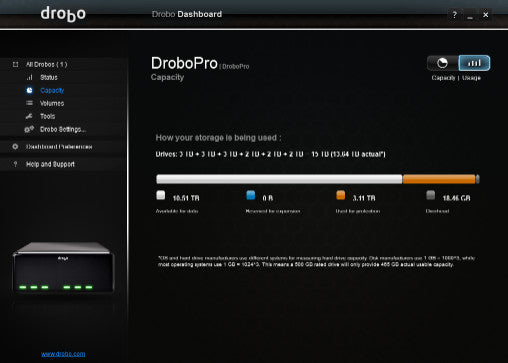Click the Capacity label under view toggle
This screenshot has width=508, height=363.
point(443,78)
